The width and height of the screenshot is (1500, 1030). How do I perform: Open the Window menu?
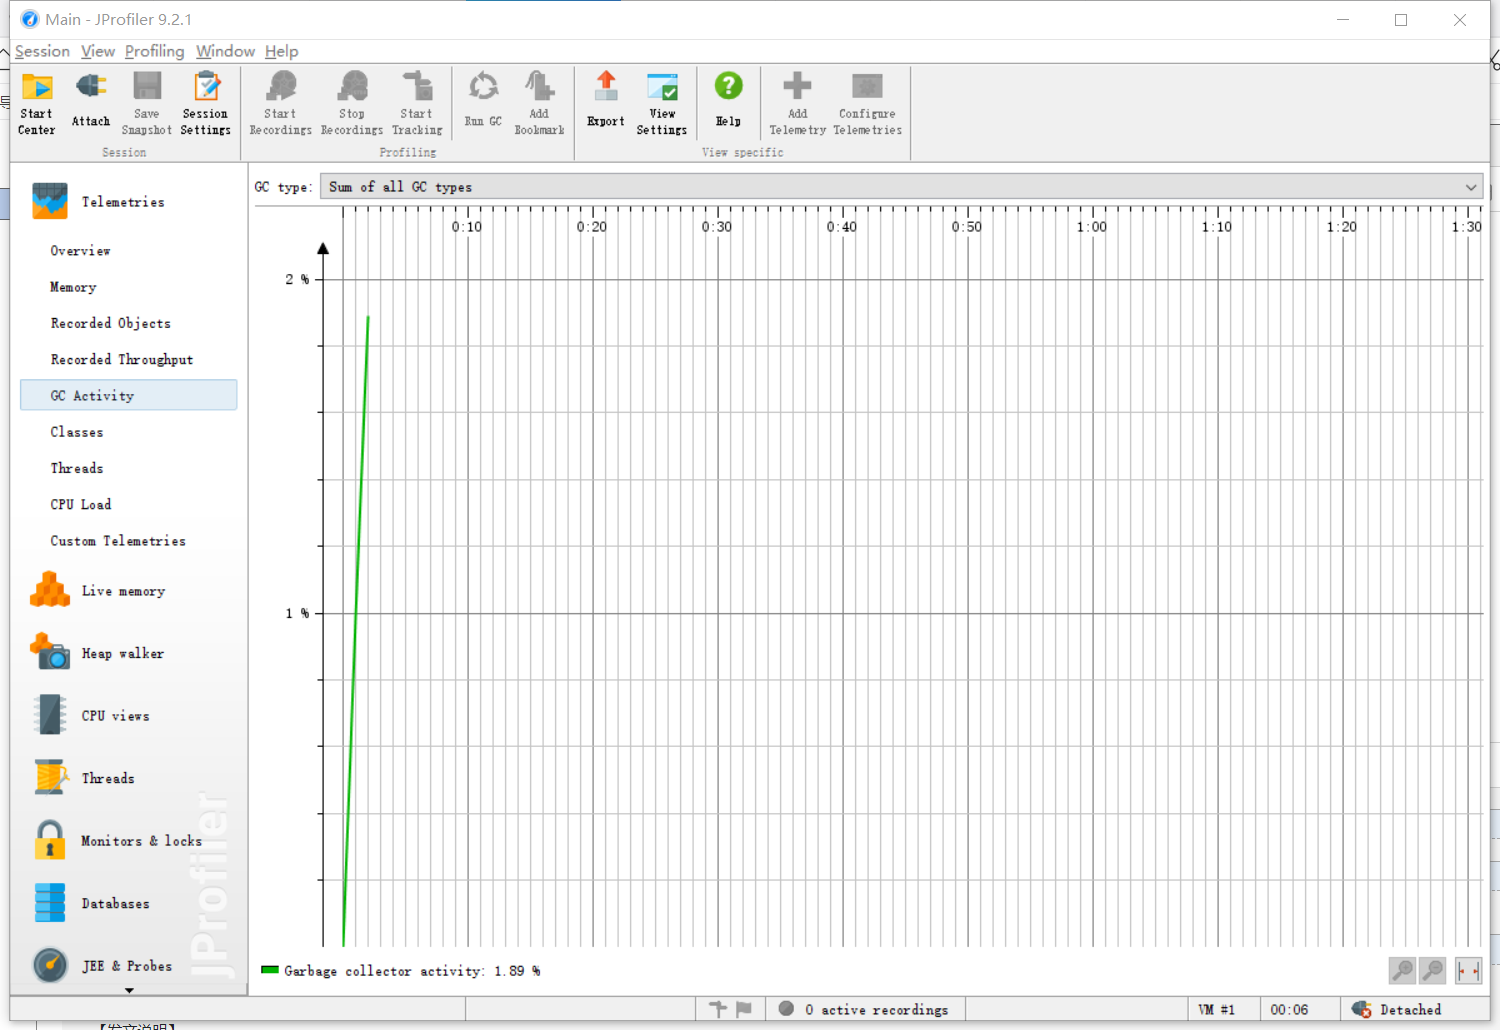point(226,51)
